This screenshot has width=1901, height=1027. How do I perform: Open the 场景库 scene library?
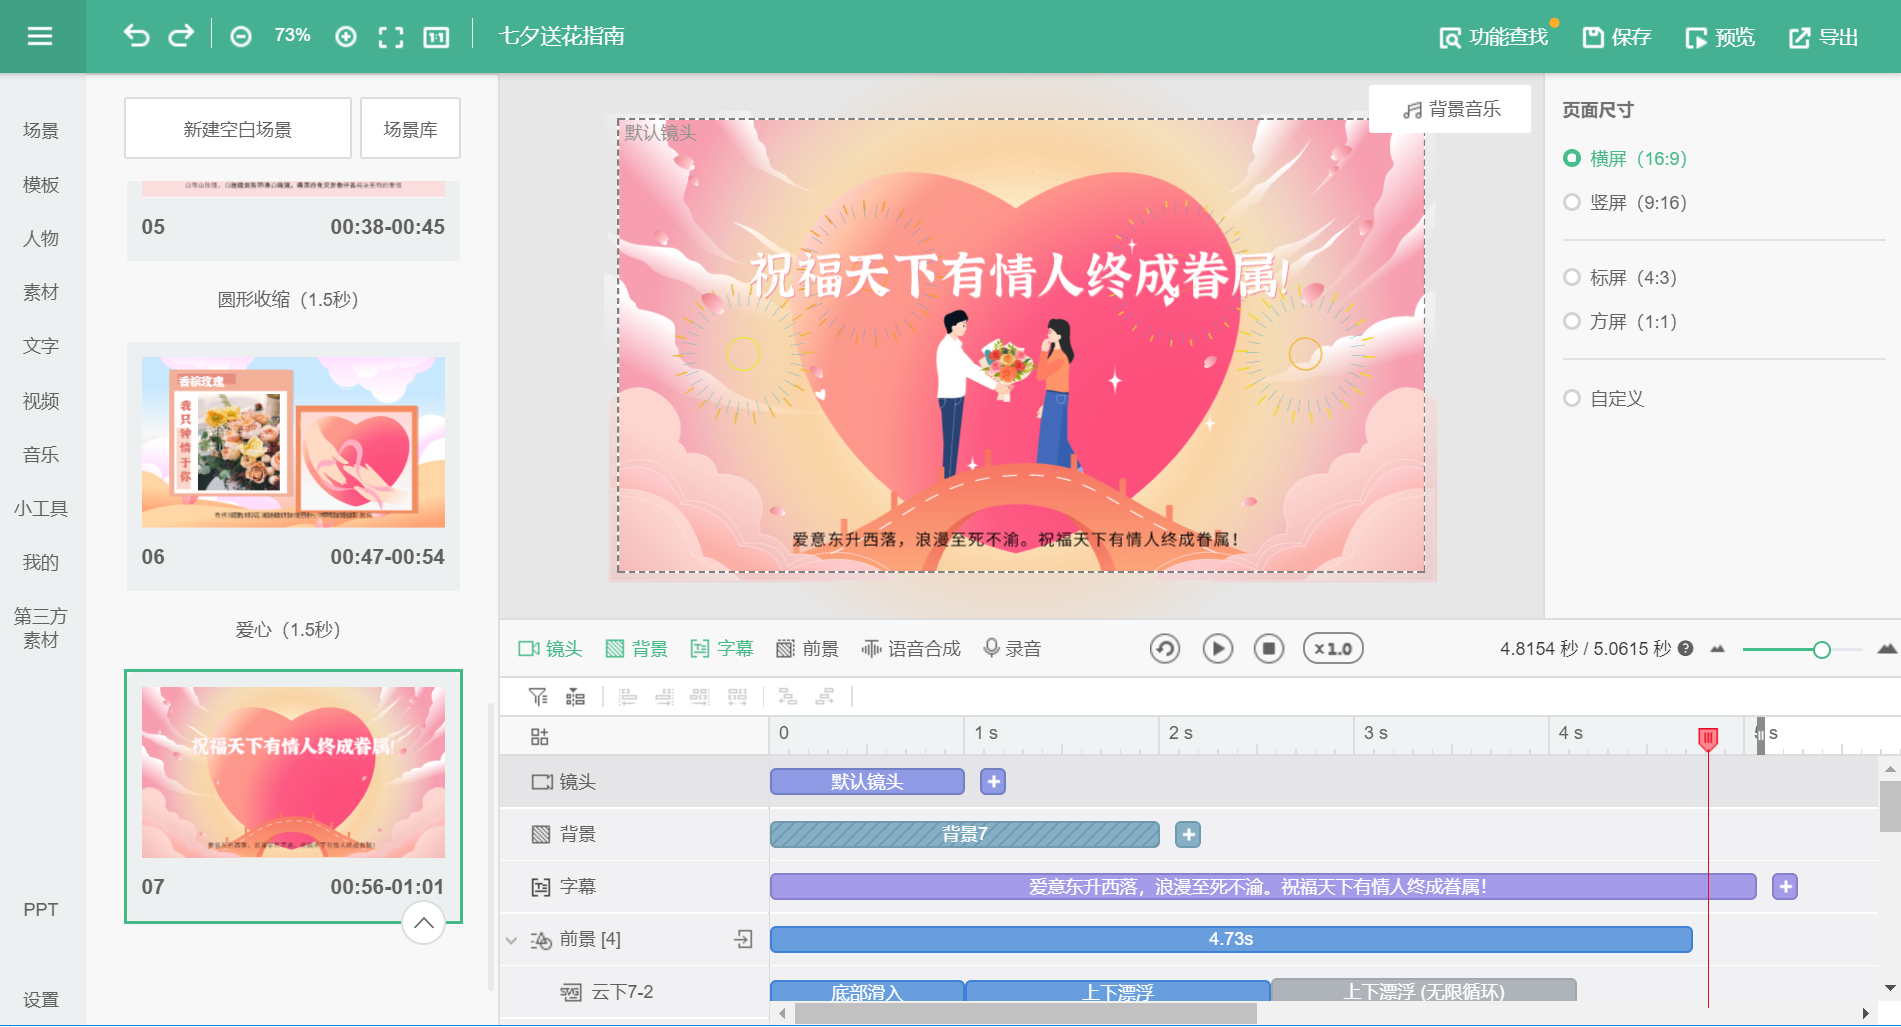[x=410, y=129]
